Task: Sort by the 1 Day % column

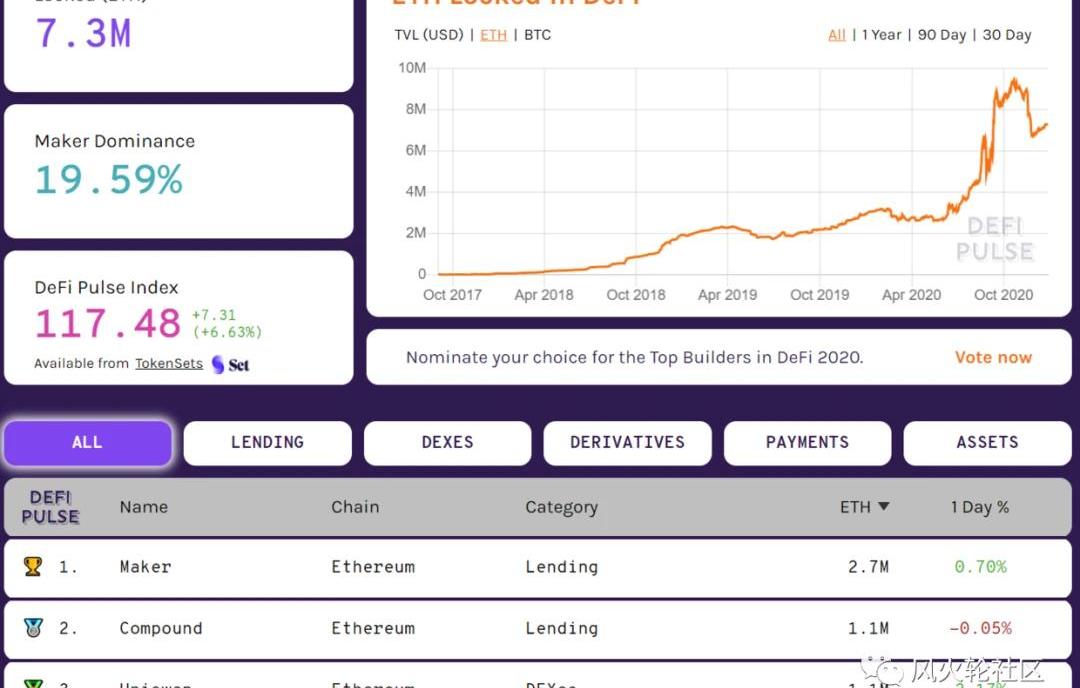Action: (979, 507)
